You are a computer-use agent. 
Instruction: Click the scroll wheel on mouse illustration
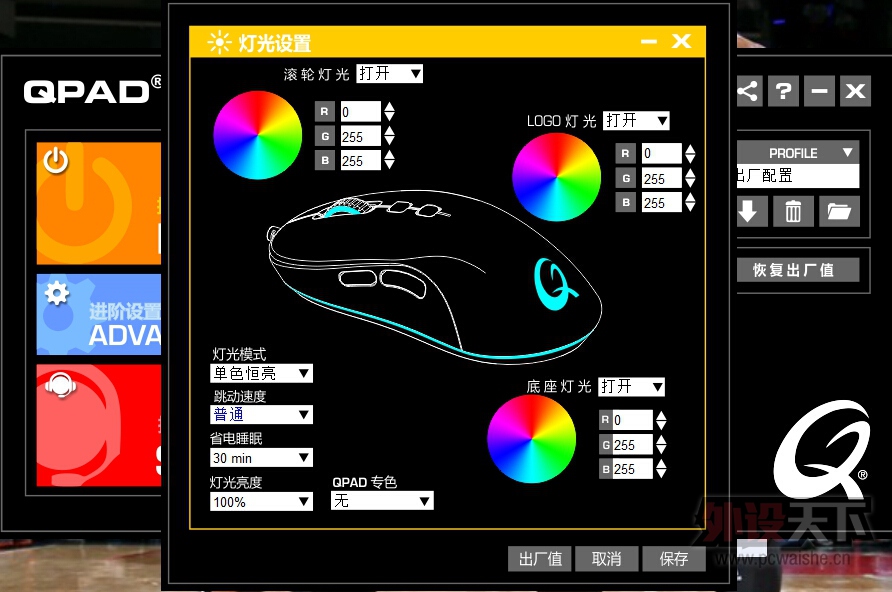346,208
